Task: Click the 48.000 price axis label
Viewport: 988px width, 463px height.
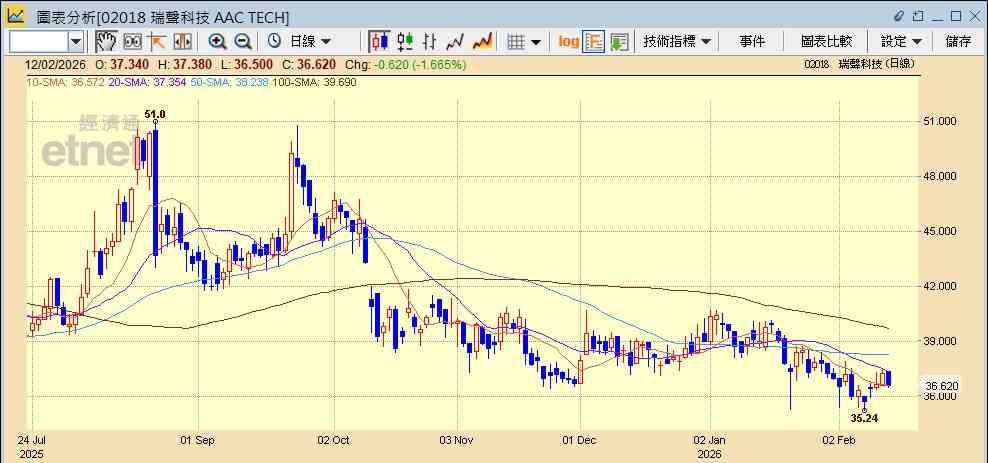Action: (x=941, y=176)
